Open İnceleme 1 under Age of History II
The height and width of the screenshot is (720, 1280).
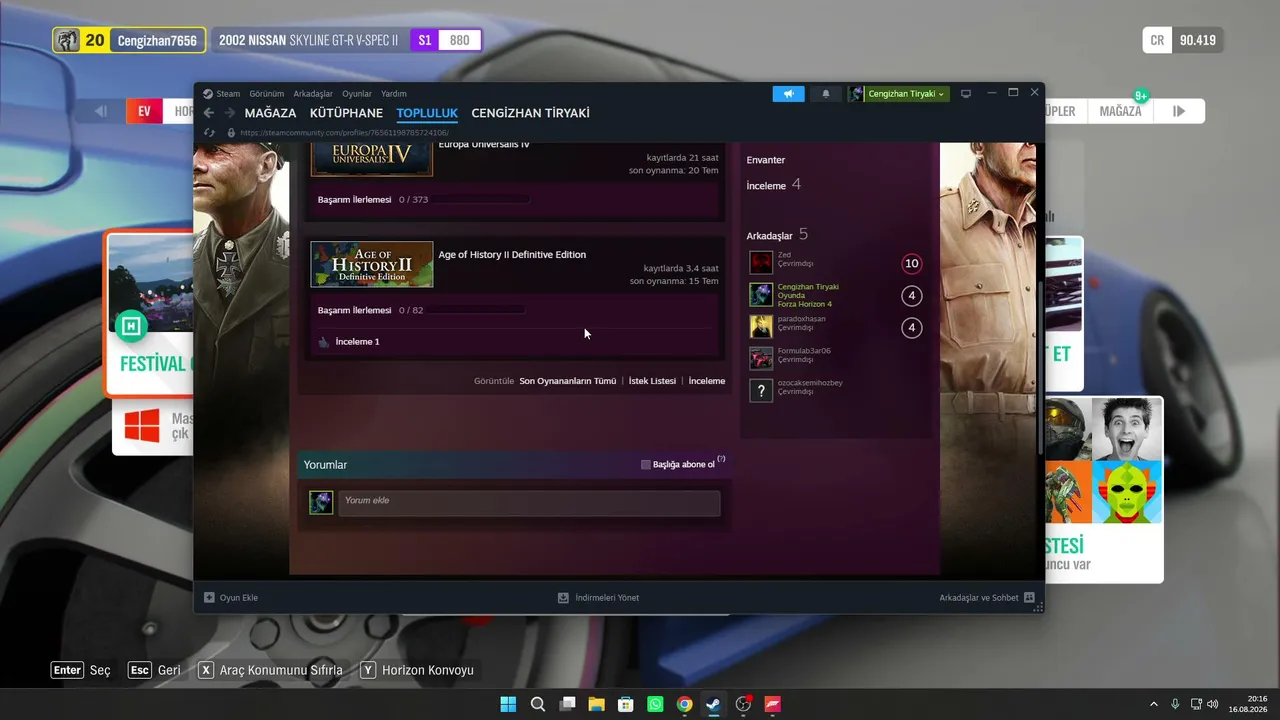[x=357, y=342]
